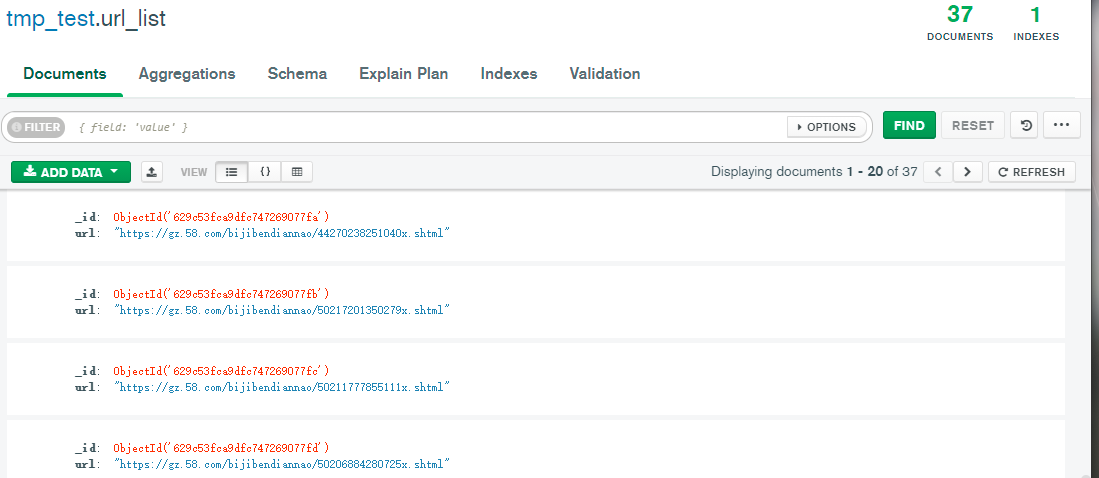Expand the query OPTIONS
The image size is (1099, 478).
coord(827,127)
